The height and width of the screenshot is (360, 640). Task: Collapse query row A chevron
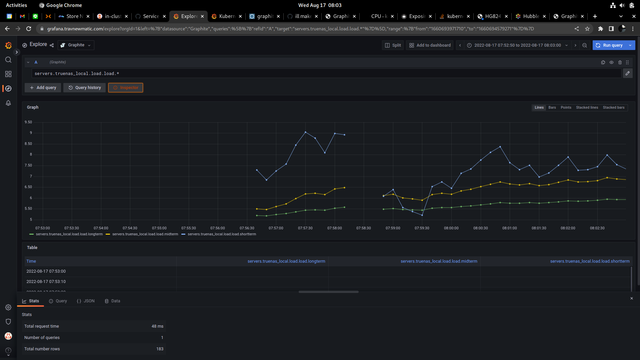coord(28,62)
